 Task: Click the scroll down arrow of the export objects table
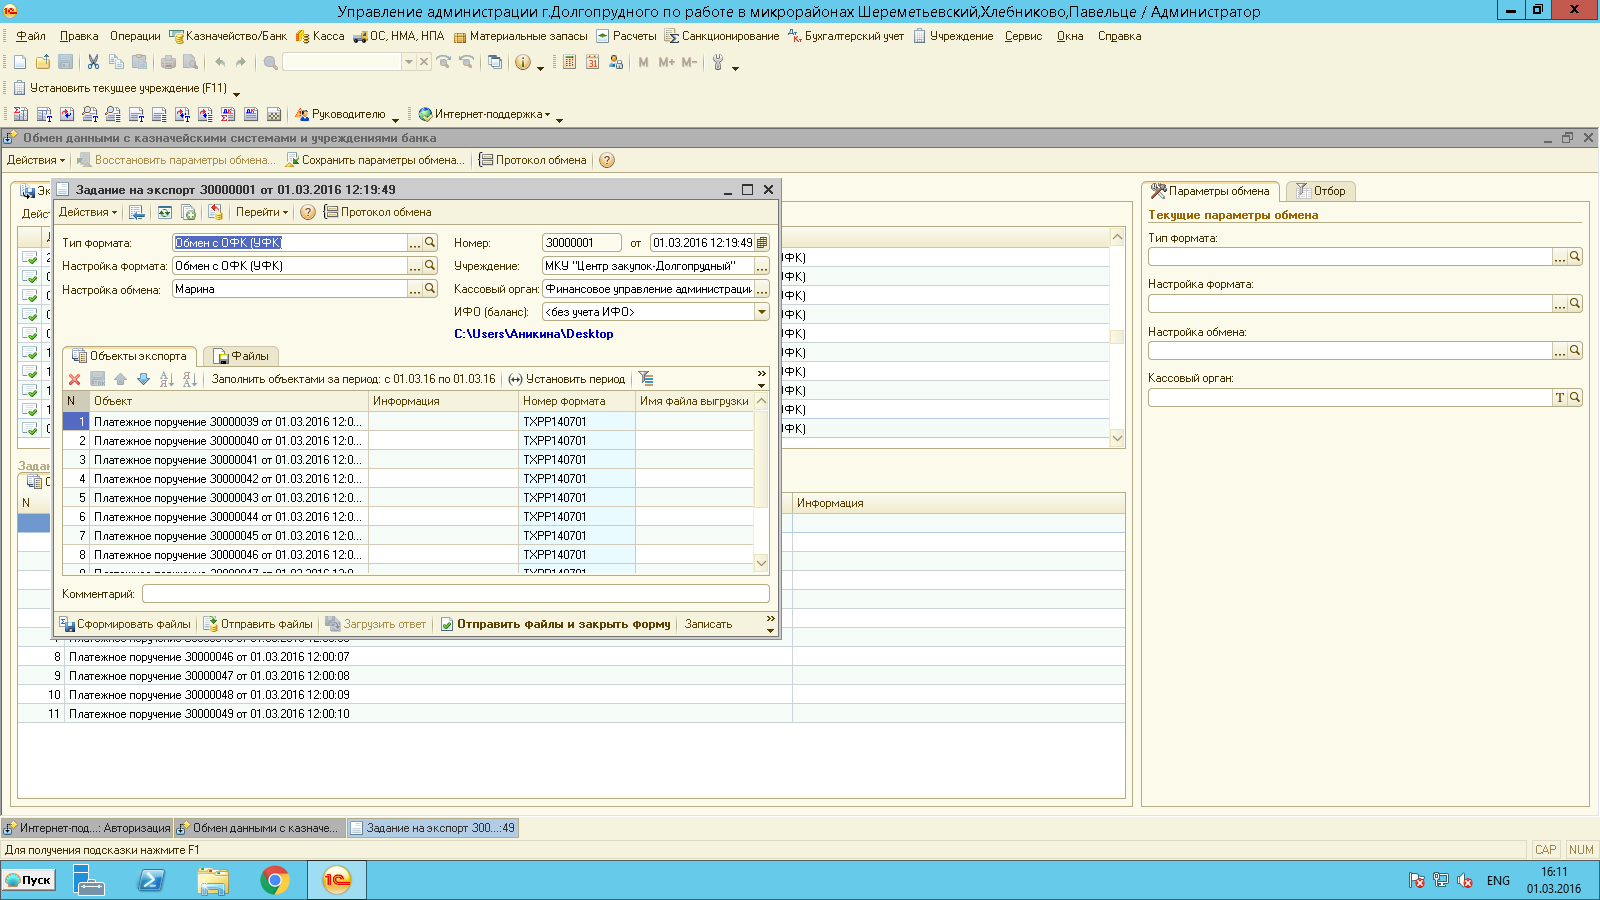(761, 563)
